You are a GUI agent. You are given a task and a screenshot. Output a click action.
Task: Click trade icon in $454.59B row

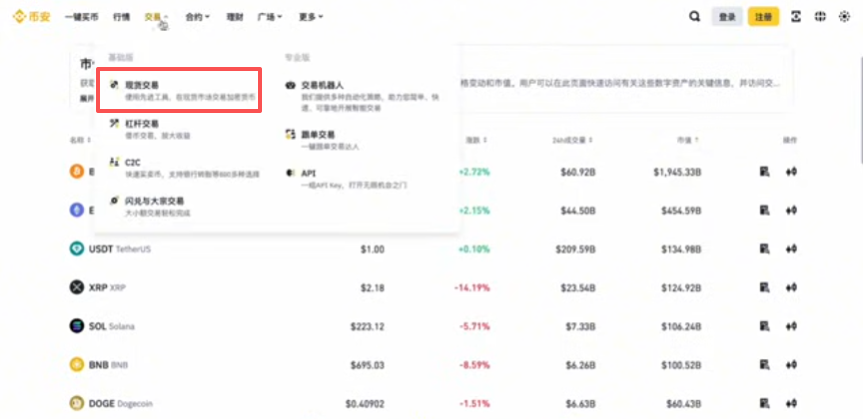pos(791,210)
